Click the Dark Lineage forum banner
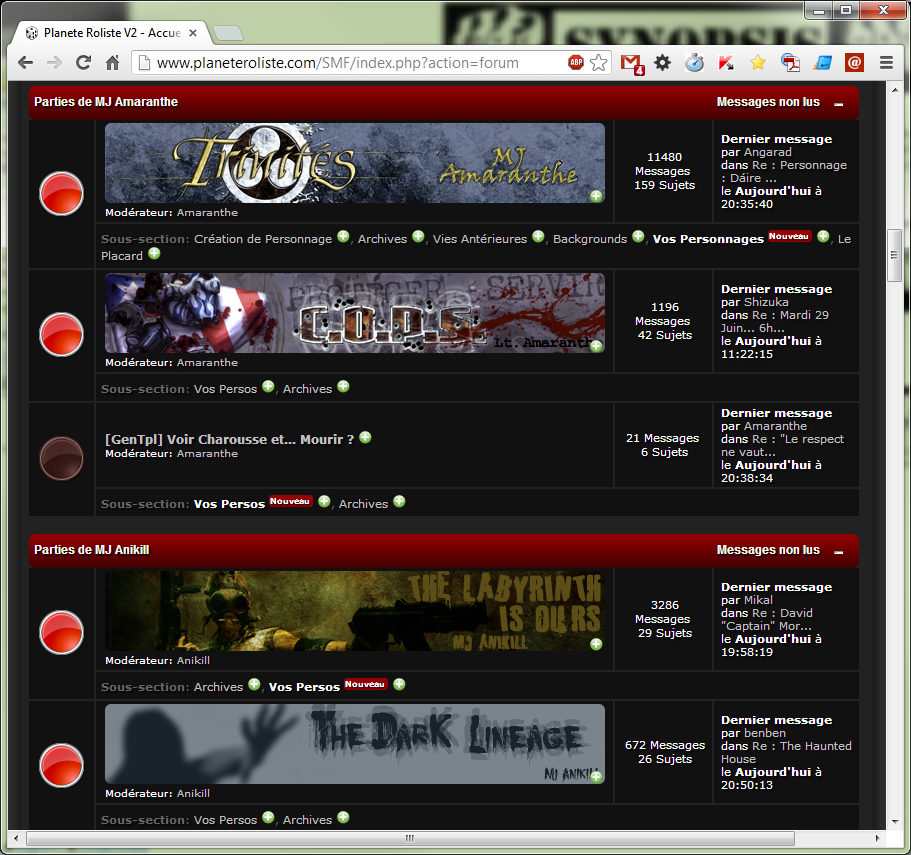Image resolution: width=911 pixels, height=855 pixels. coord(354,743)
